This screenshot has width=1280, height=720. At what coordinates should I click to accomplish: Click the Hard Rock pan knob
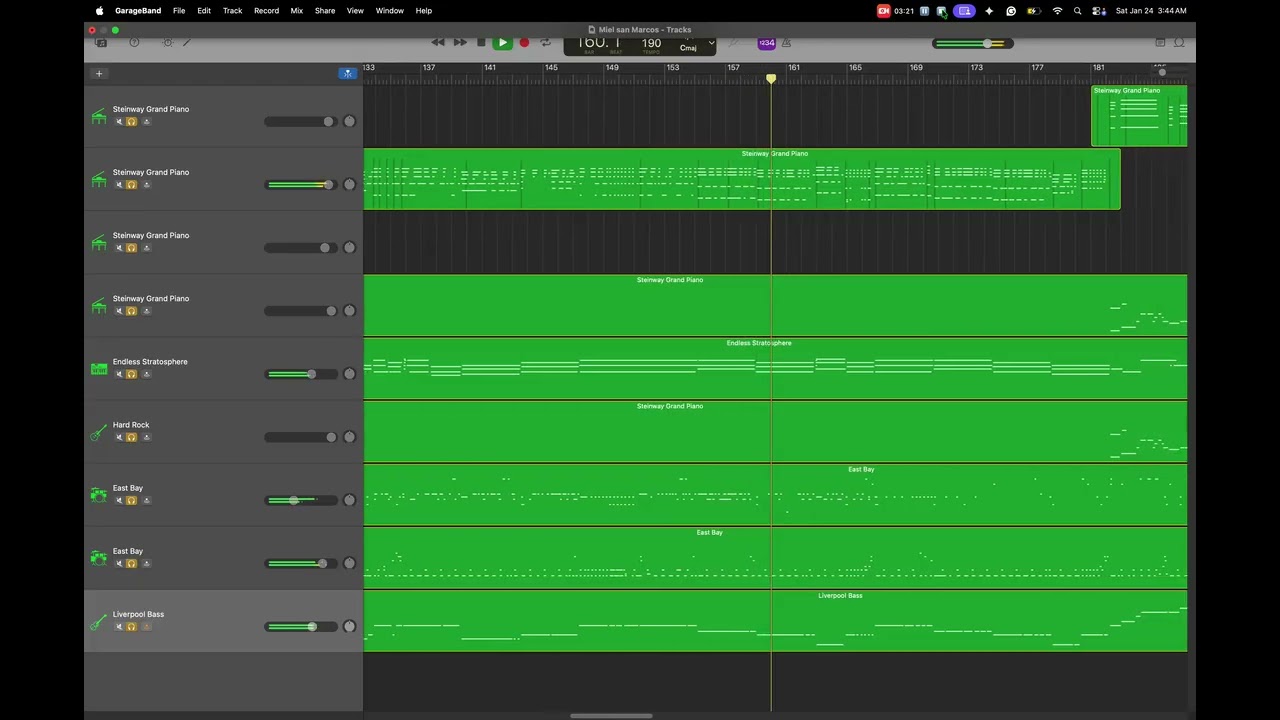click(349, 437)
